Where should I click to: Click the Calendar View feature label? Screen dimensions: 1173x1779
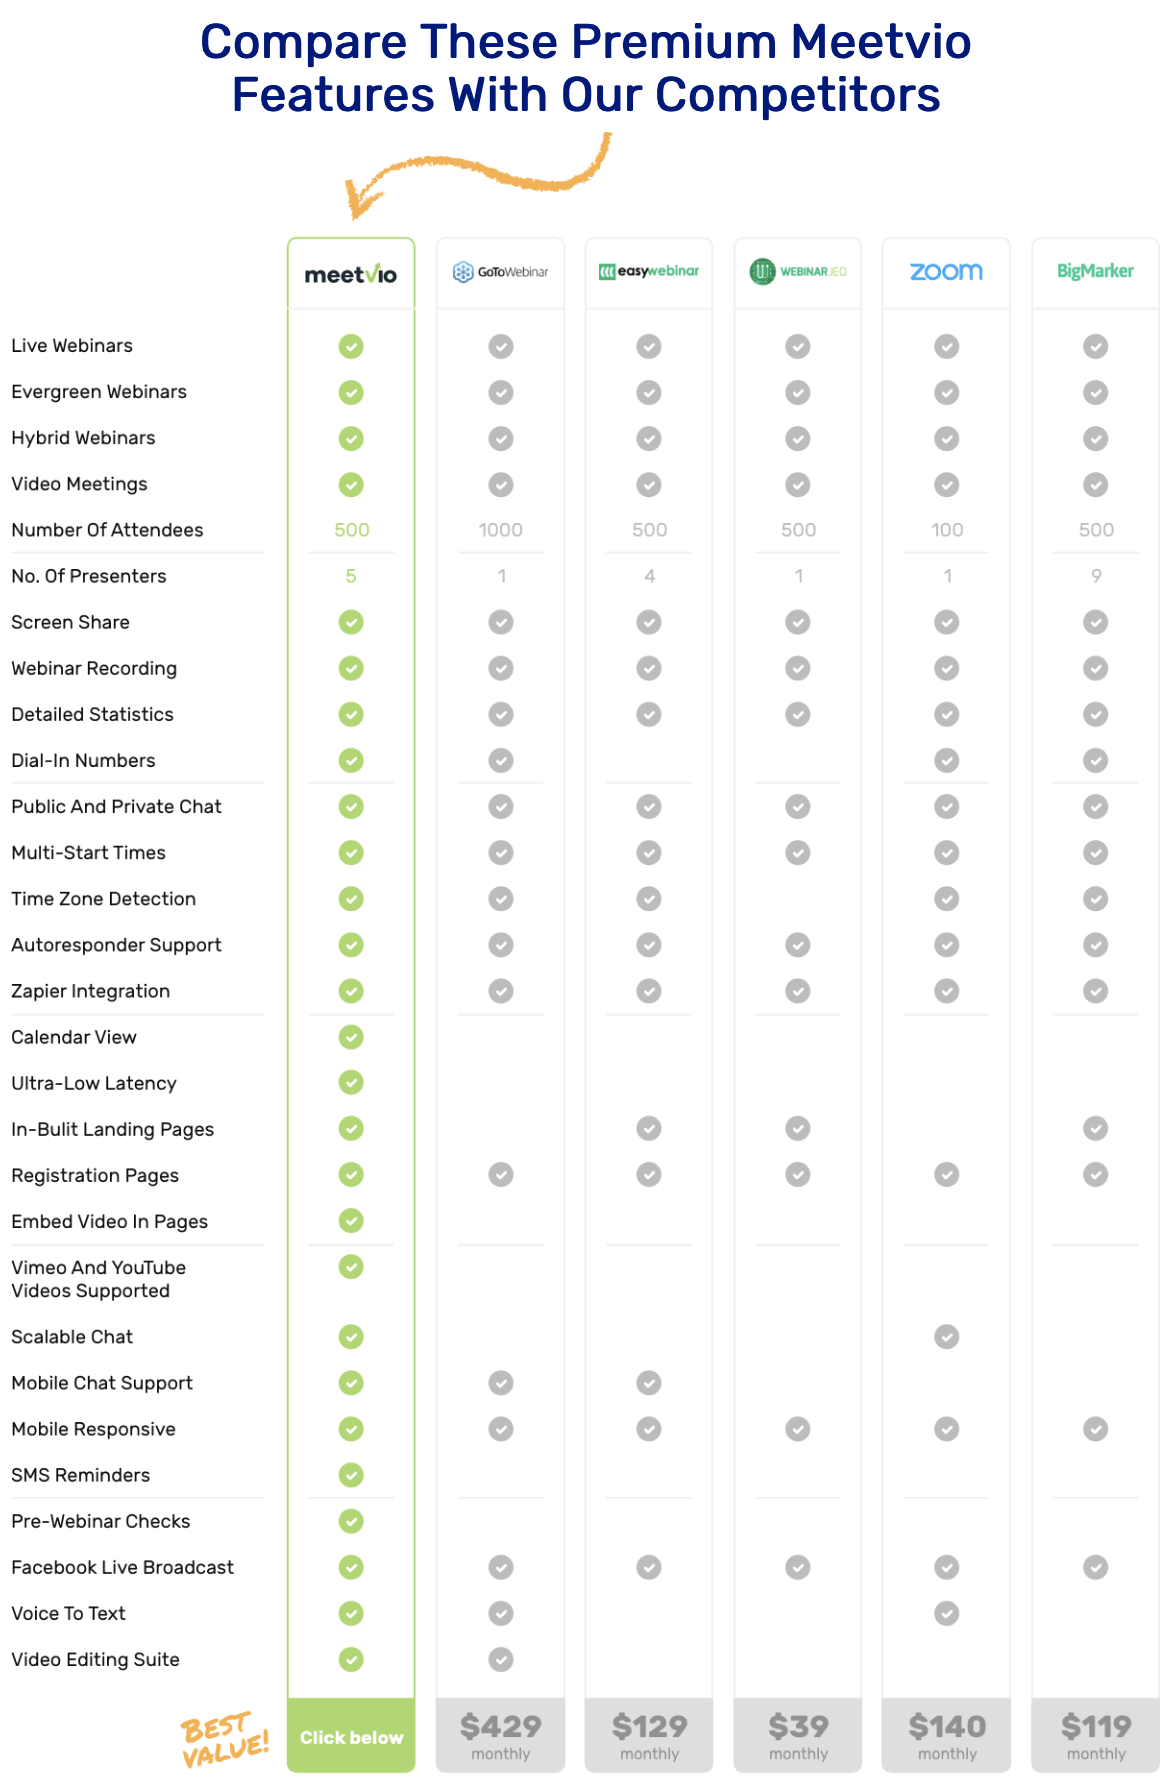click(x=74, y=1037)
